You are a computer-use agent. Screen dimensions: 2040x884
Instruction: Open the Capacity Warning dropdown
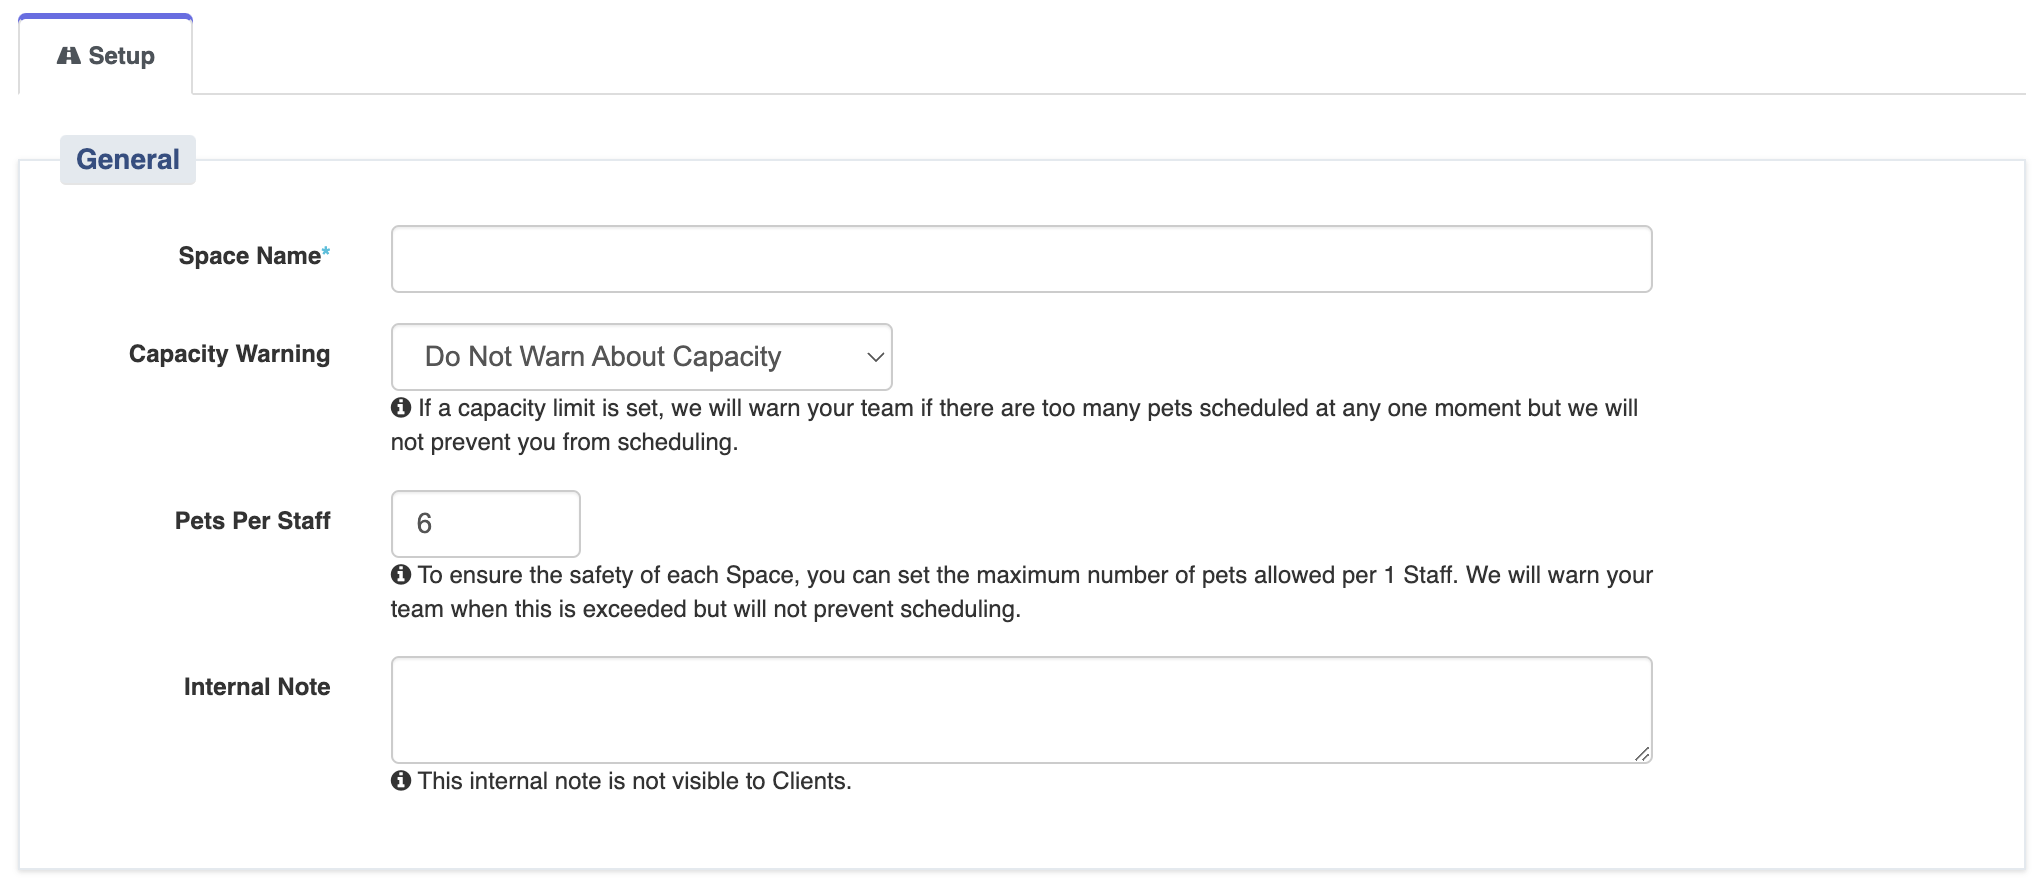pyautogui.click(x=641, y=357)
